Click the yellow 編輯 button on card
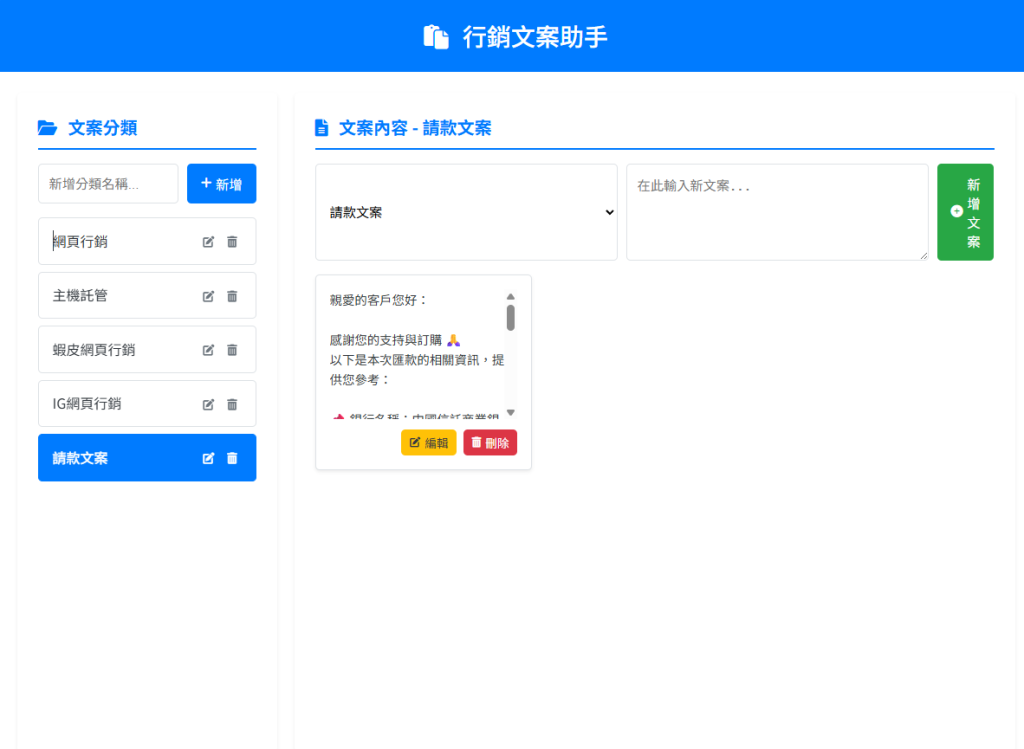Viewport: 1024px width, 749px height. point(428,443)
